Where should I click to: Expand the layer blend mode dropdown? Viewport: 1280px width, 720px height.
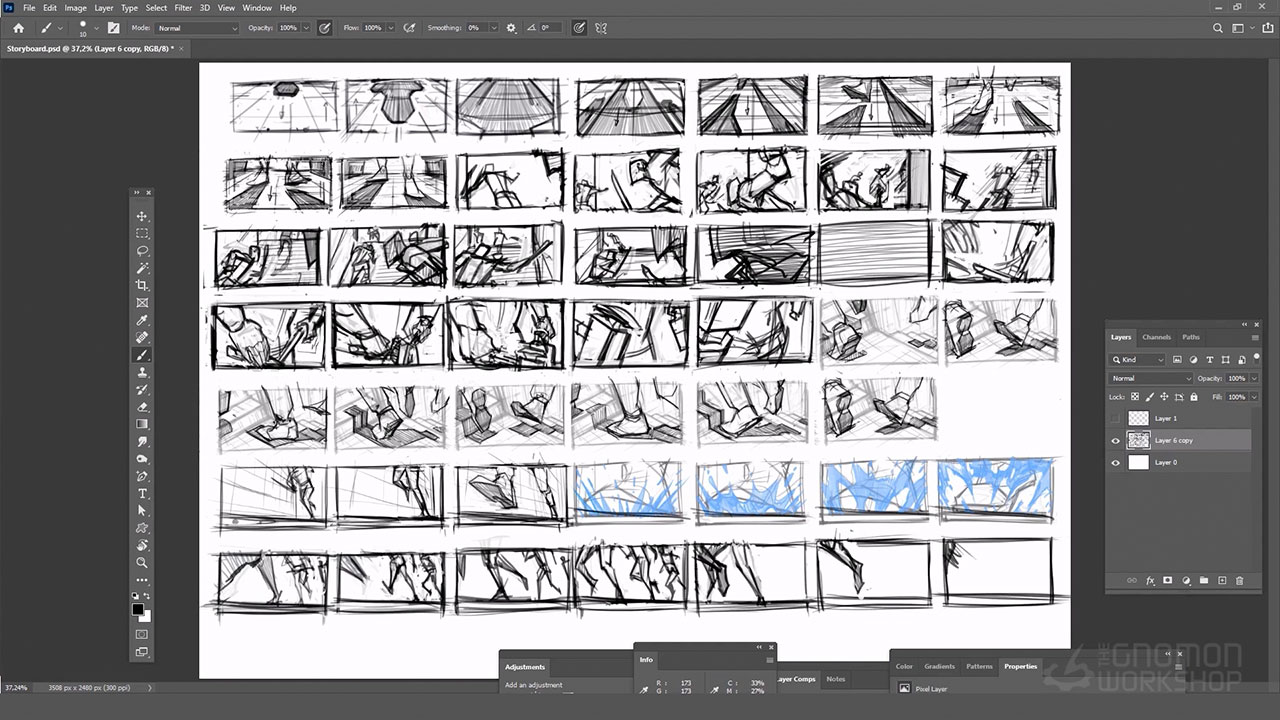coord(1151,378)
